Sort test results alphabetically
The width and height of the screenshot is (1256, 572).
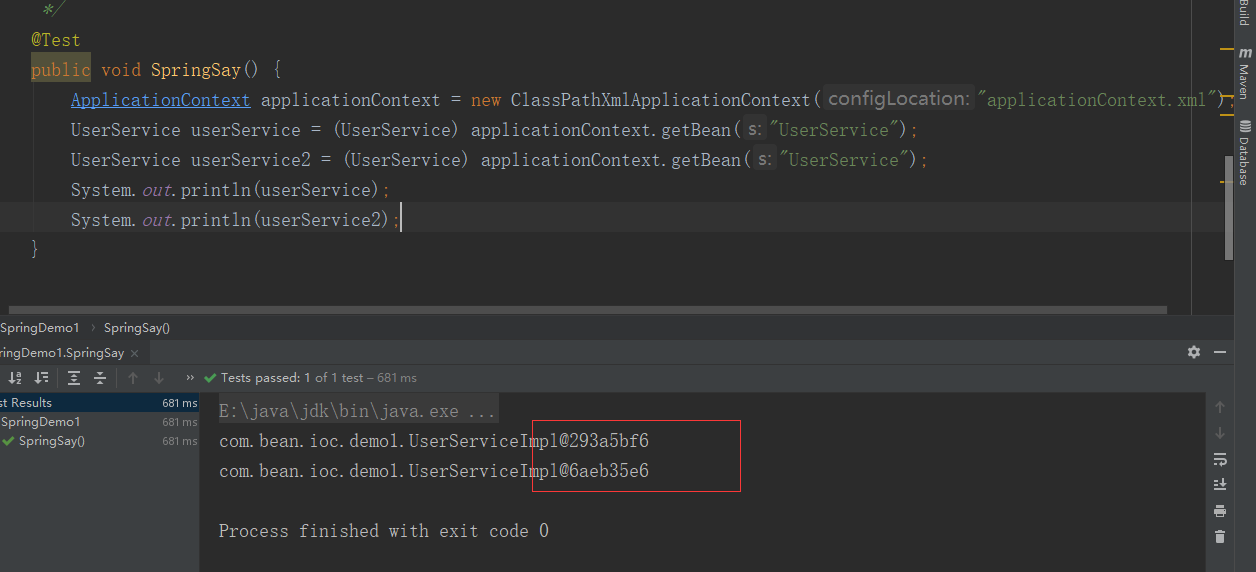coord(15,378)
